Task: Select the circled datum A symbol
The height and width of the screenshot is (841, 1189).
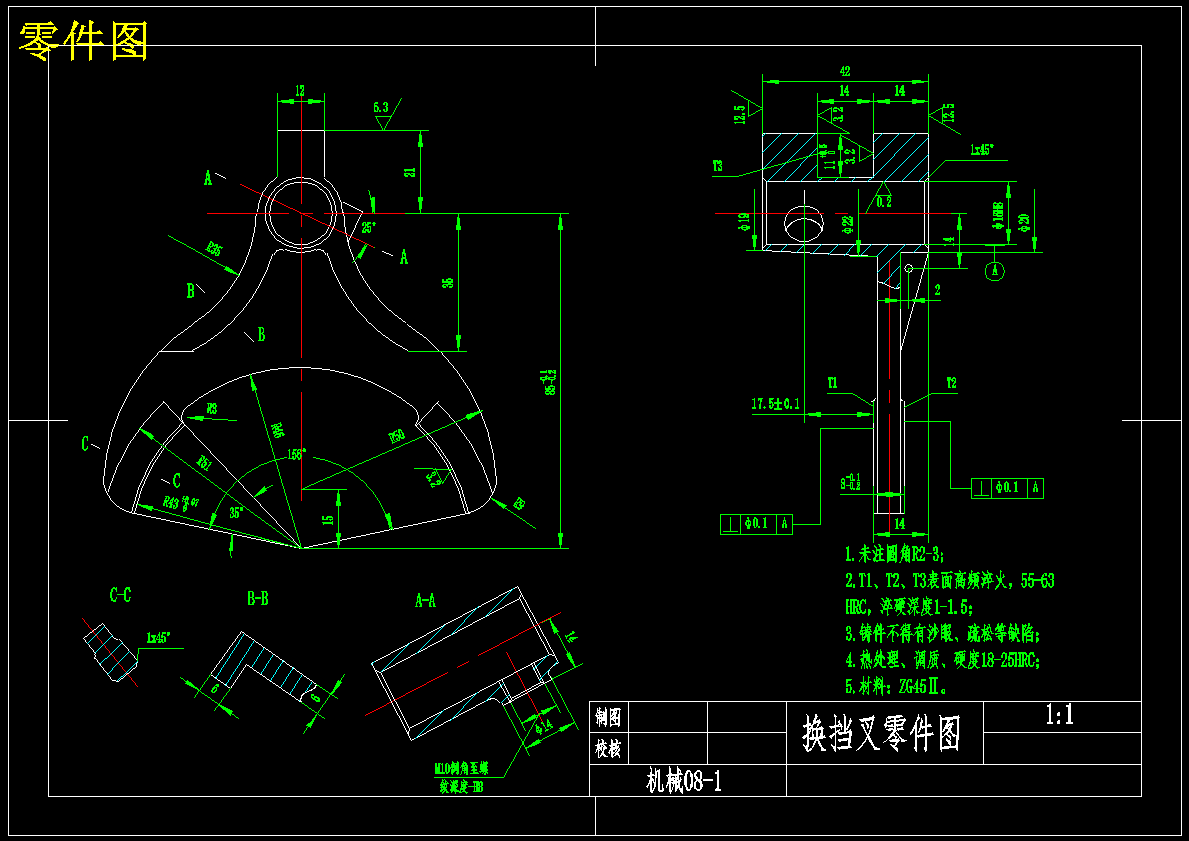Action: [996, 270]
